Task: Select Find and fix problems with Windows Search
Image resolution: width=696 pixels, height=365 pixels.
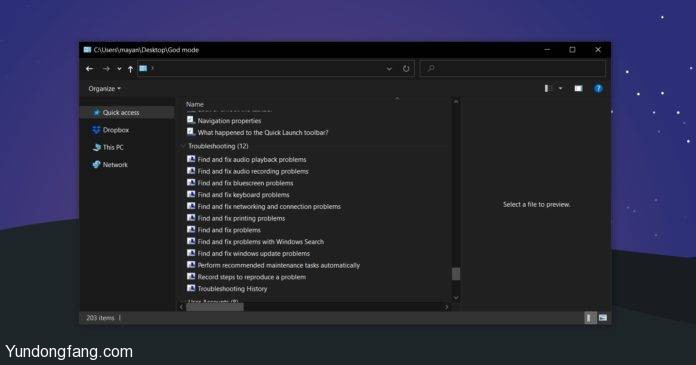Action: tap(261, 242)
